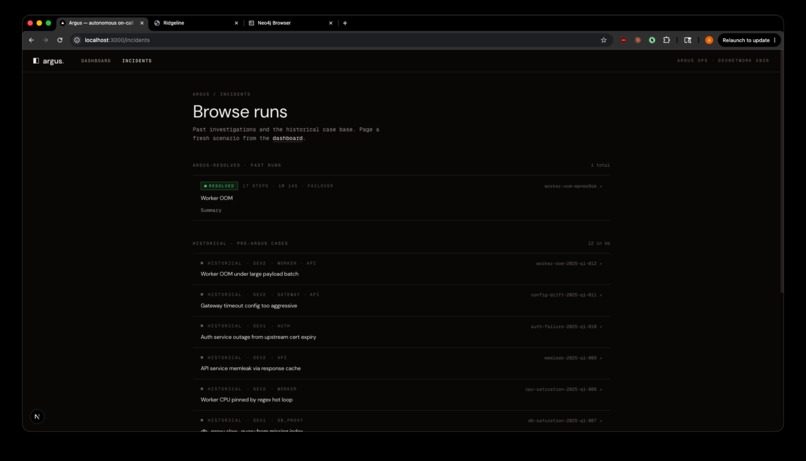Open site information icon beside localhost URL

pyautogui.click(x=77, y=40)
